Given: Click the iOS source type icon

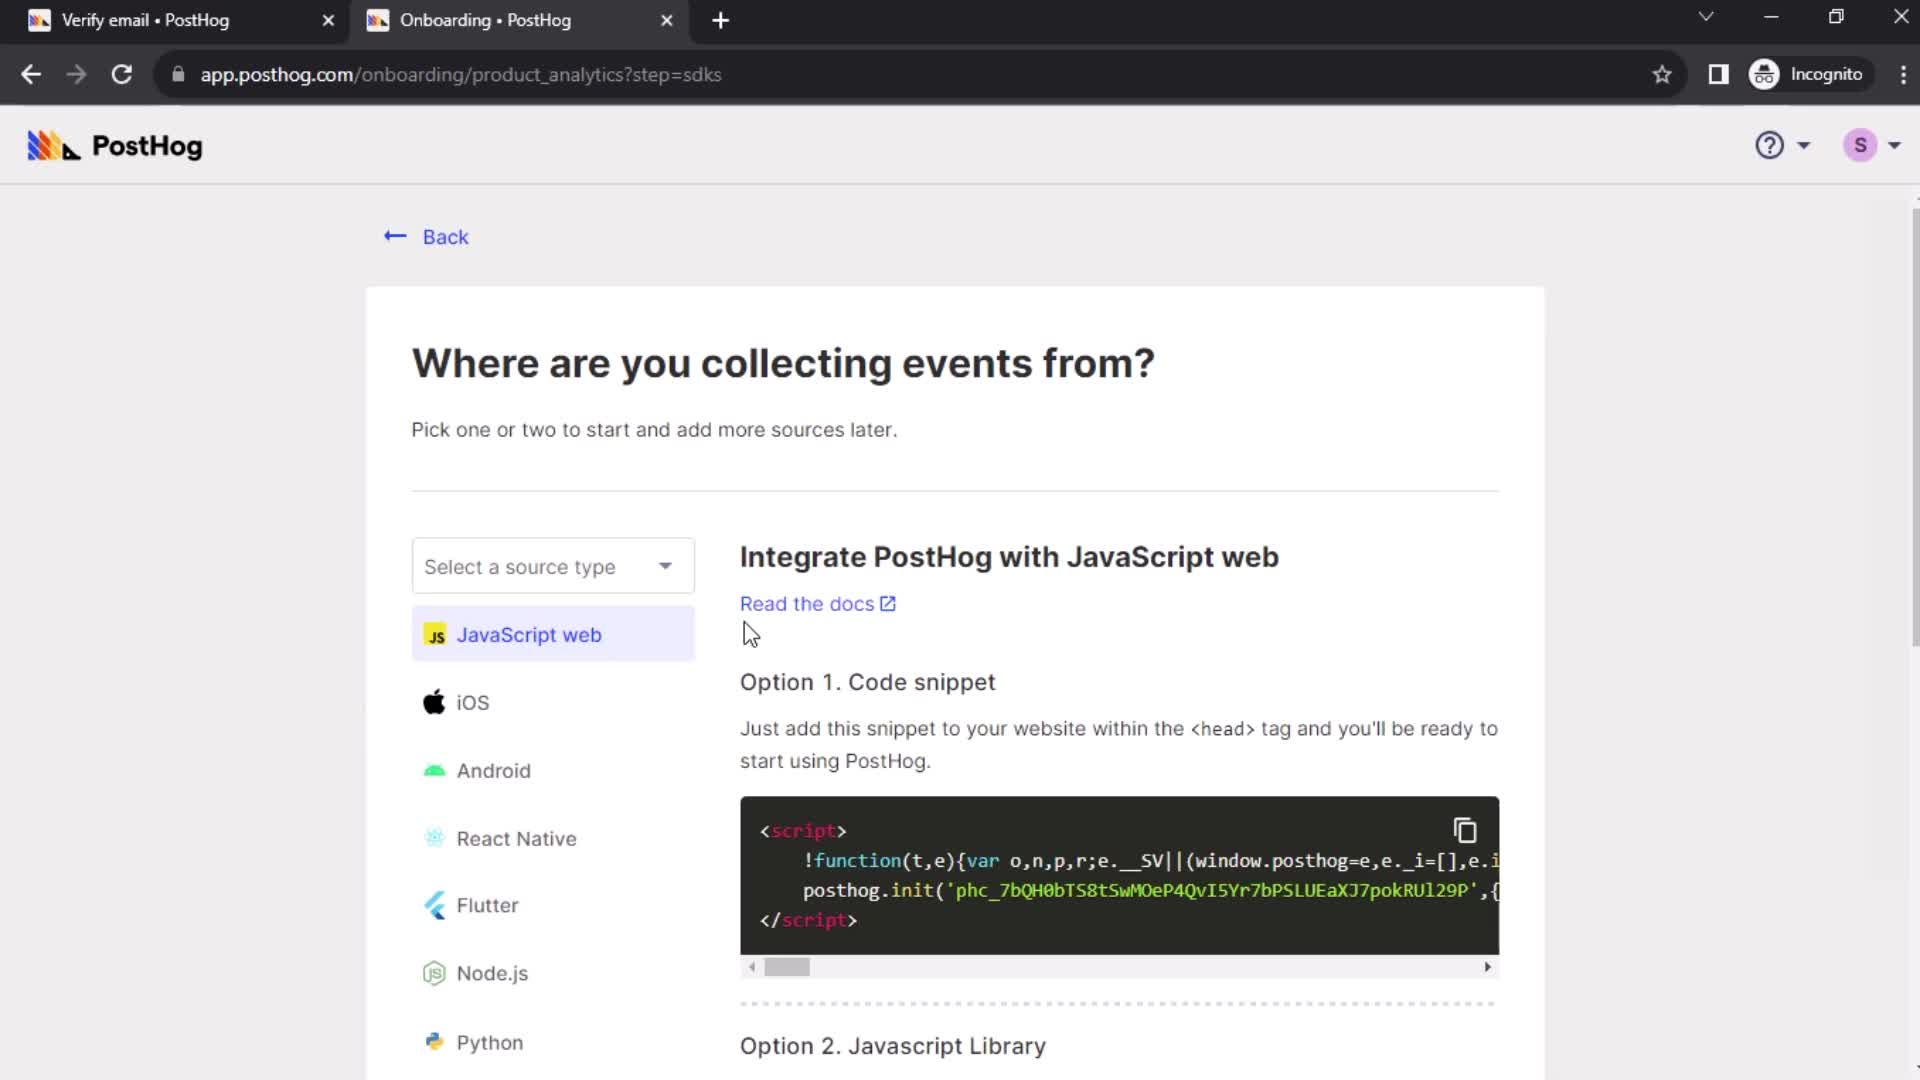Looking at the screenshot, I should coord(434,702).
